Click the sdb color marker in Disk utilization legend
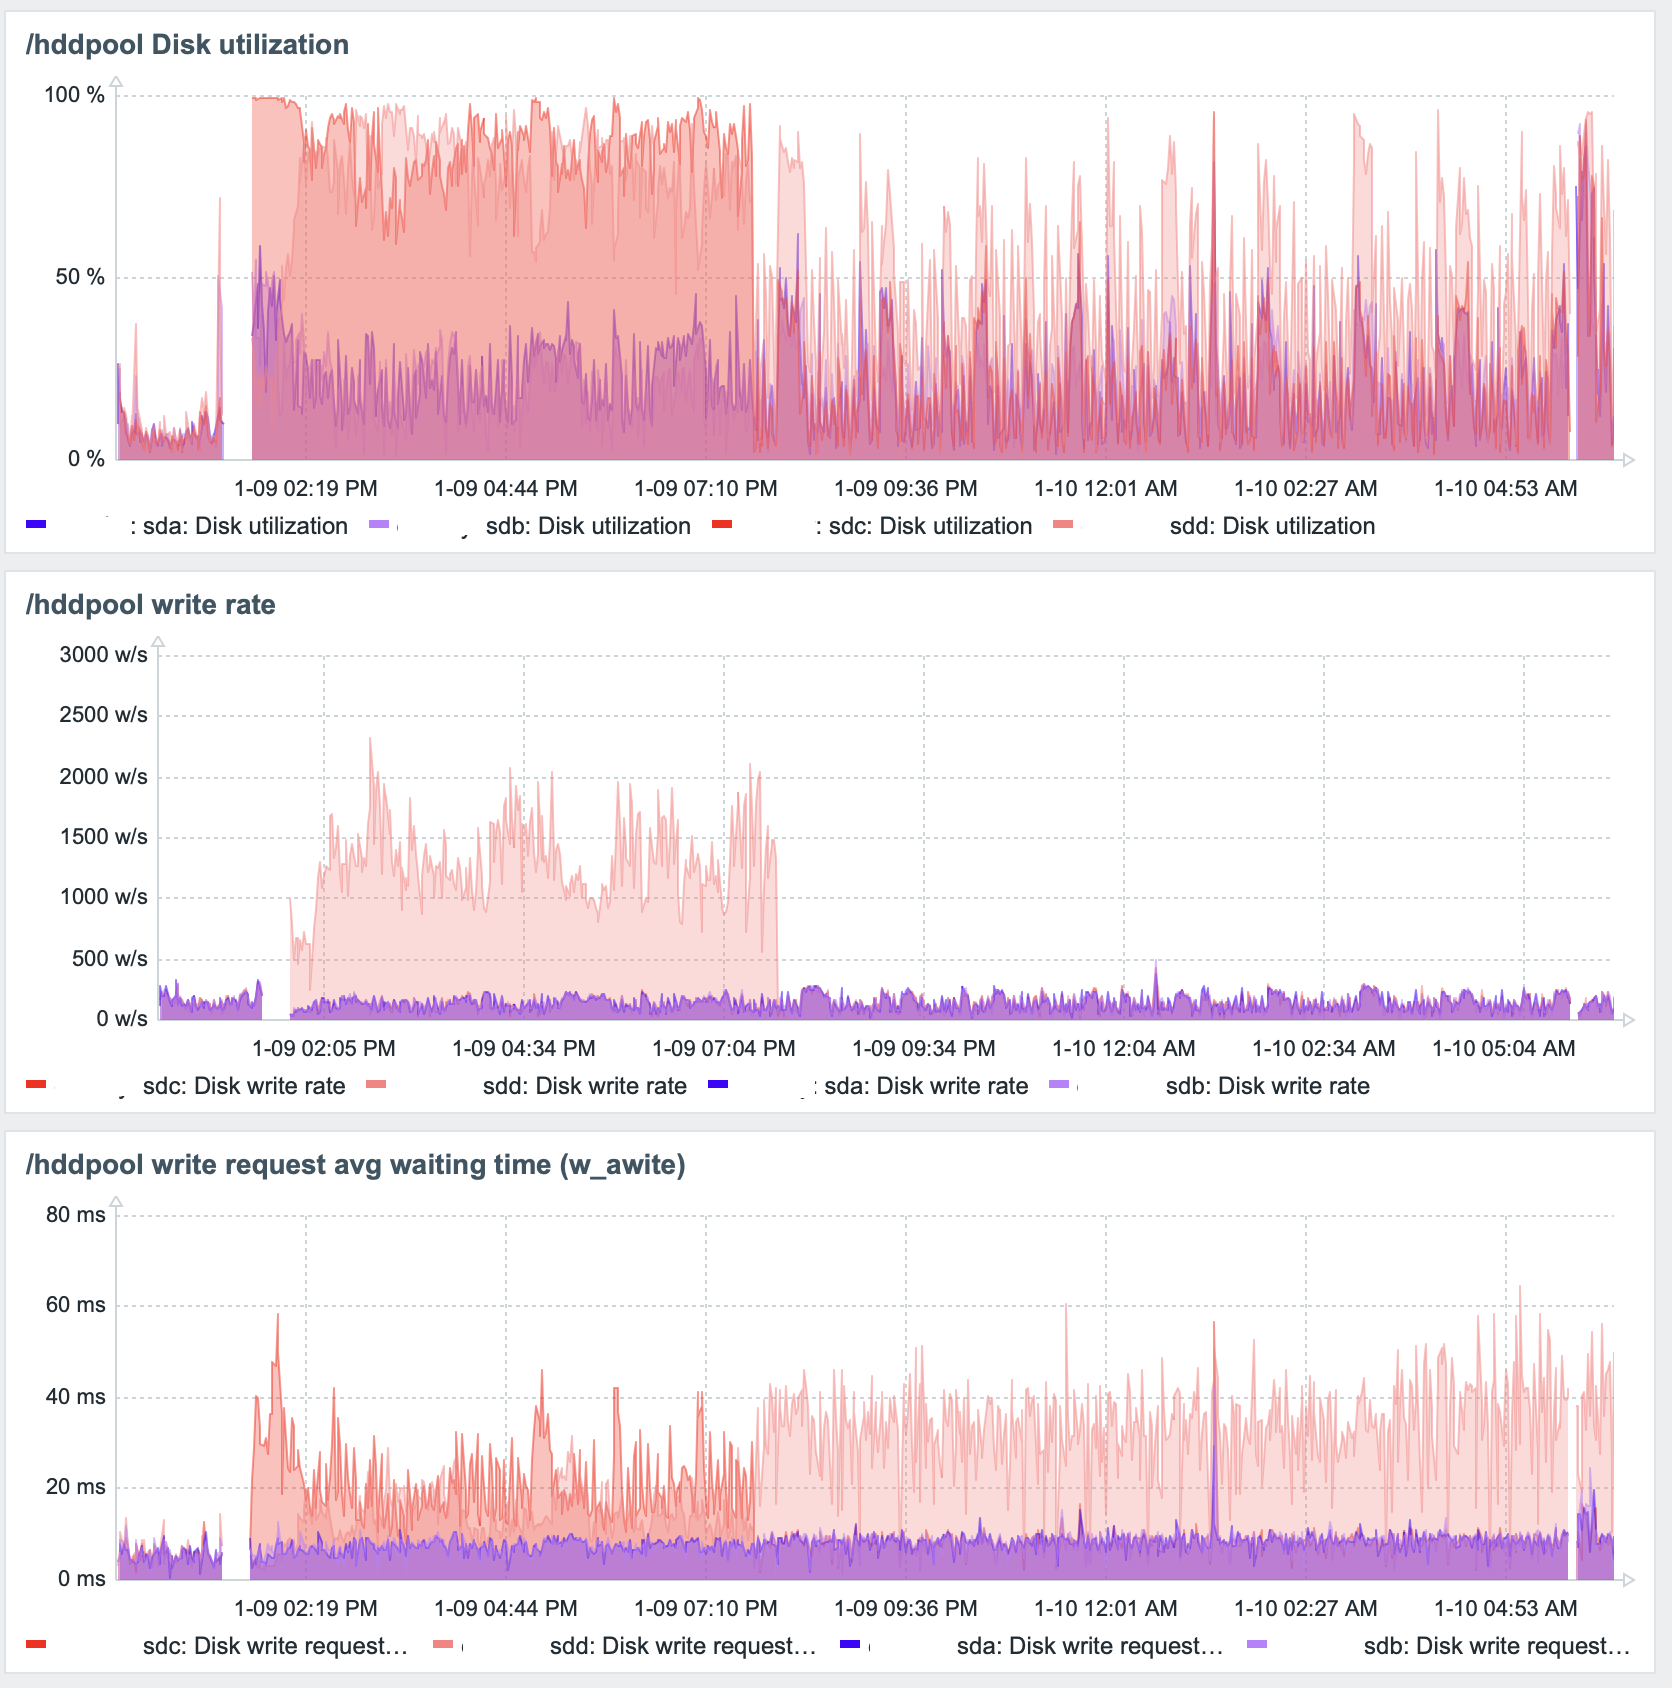1672x1688 pixels. pos(379,525)
